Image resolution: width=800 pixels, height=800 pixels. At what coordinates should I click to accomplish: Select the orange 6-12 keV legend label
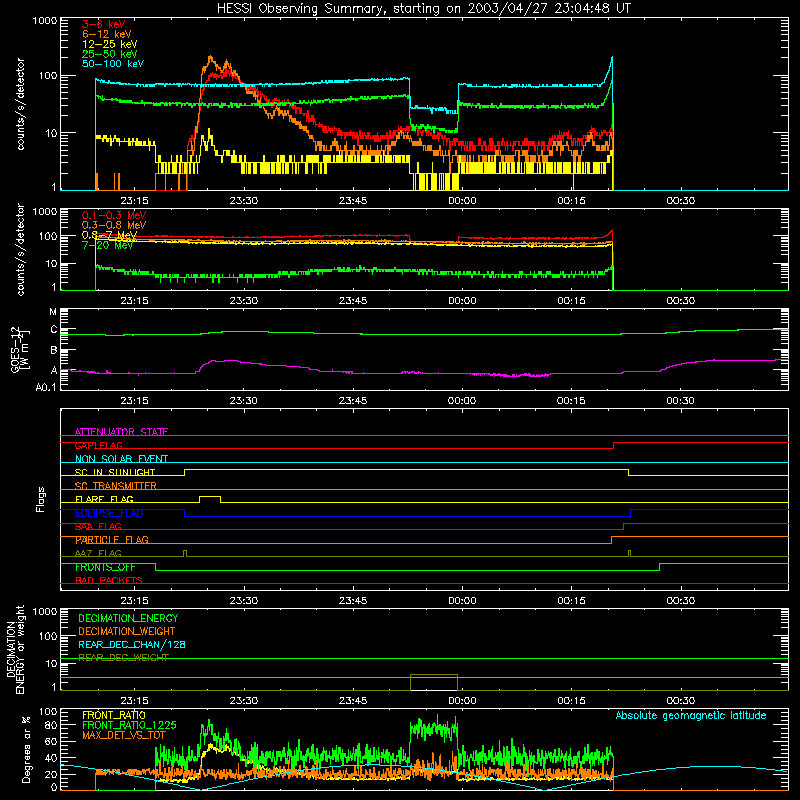(x=107, y=34)
